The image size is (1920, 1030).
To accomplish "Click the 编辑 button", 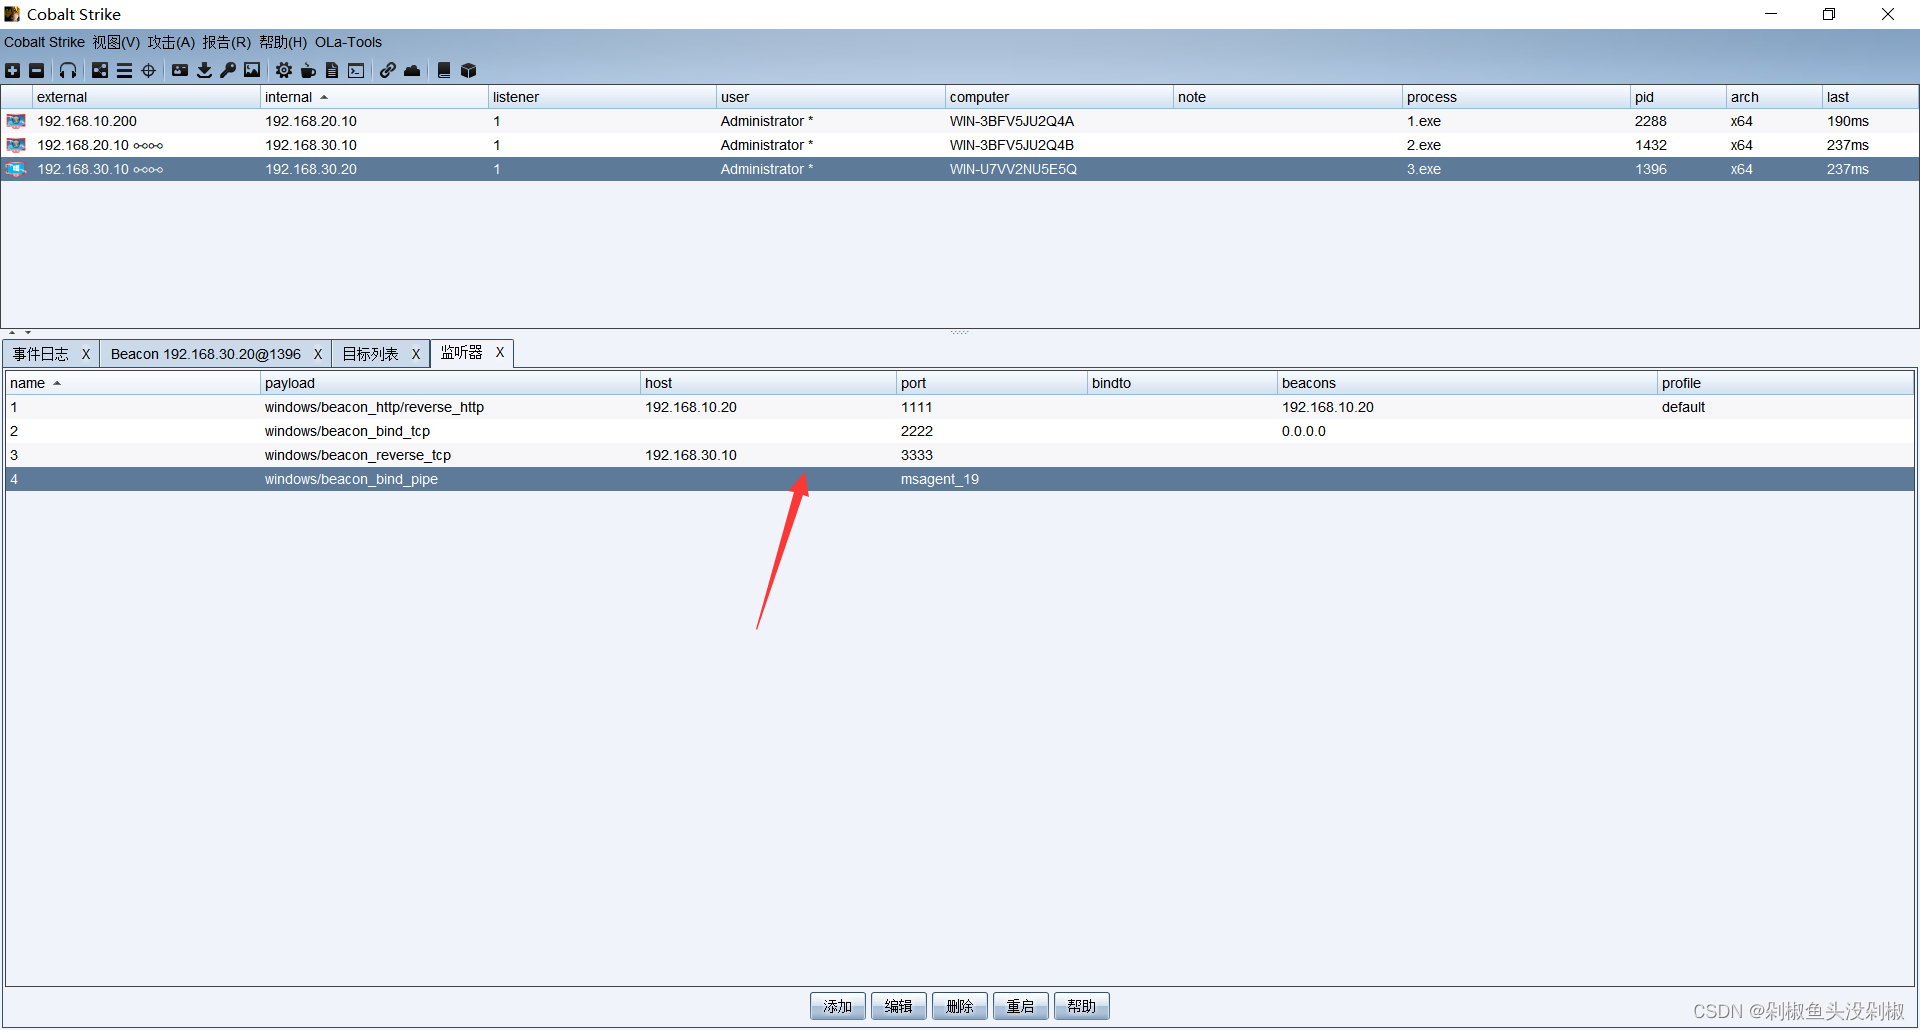I will (899, 1006).
